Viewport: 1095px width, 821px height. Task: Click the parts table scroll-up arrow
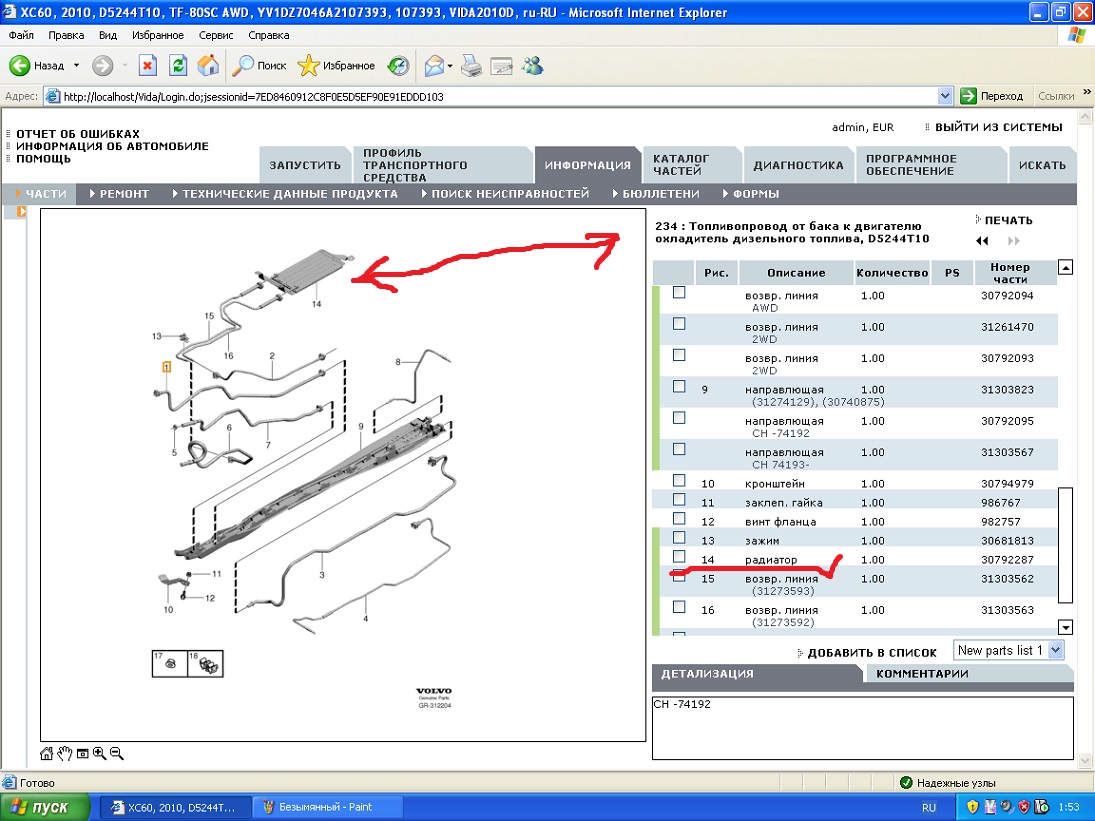click(1065, 267)
